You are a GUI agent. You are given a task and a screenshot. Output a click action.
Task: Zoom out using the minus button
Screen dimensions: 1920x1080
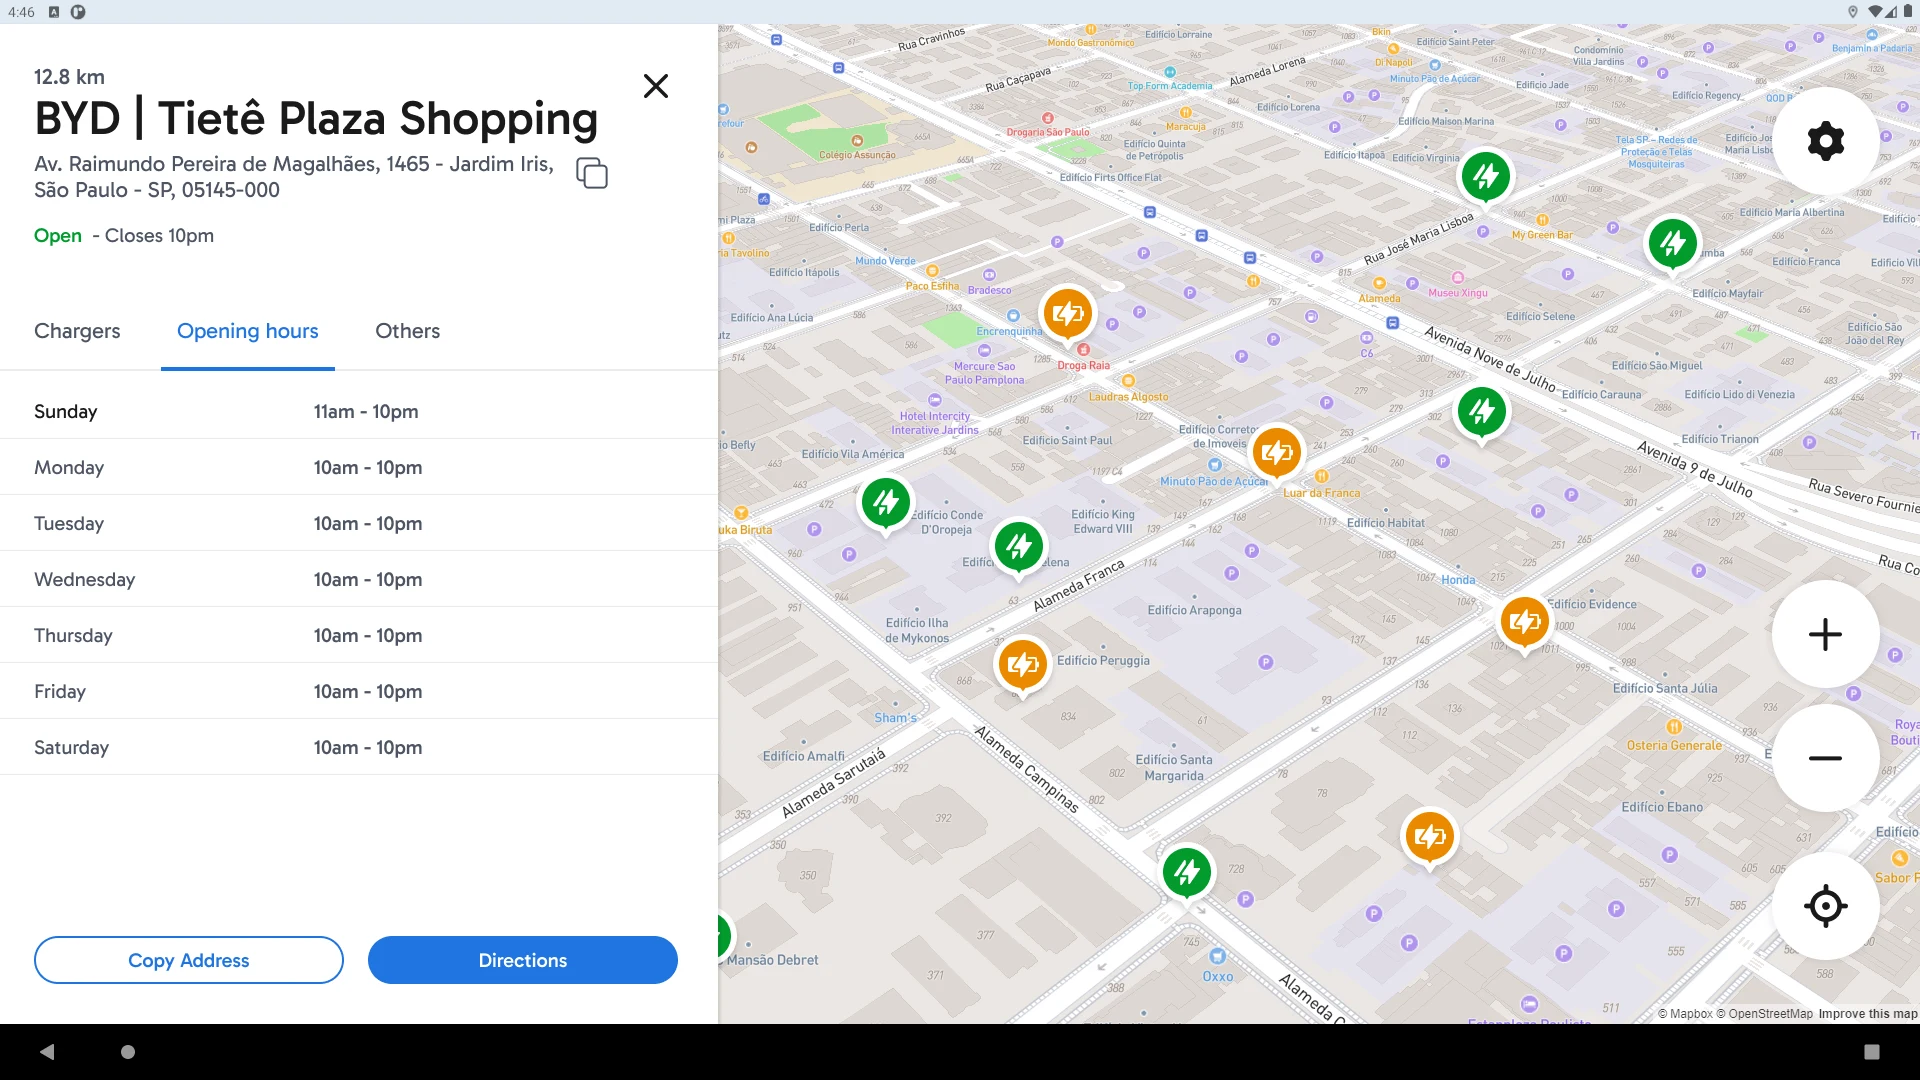(x=1825, y=758)
